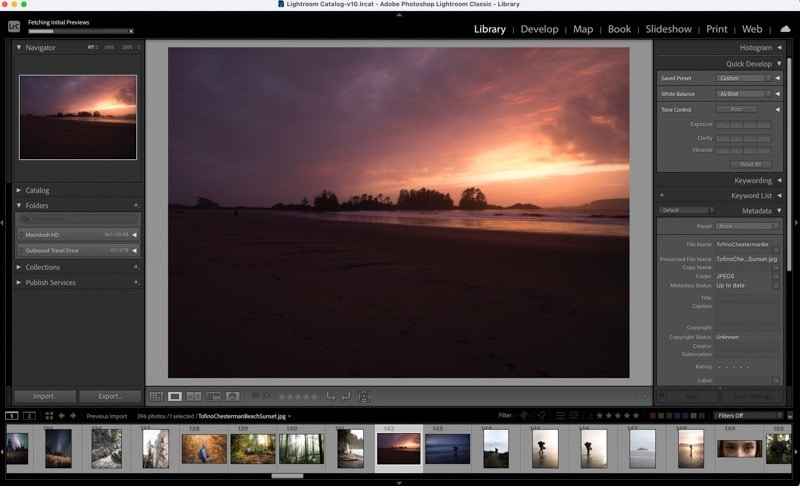Toggle the filter lock switch at far right
Viewport: 800px width, 486px height.
click(790, 416)
